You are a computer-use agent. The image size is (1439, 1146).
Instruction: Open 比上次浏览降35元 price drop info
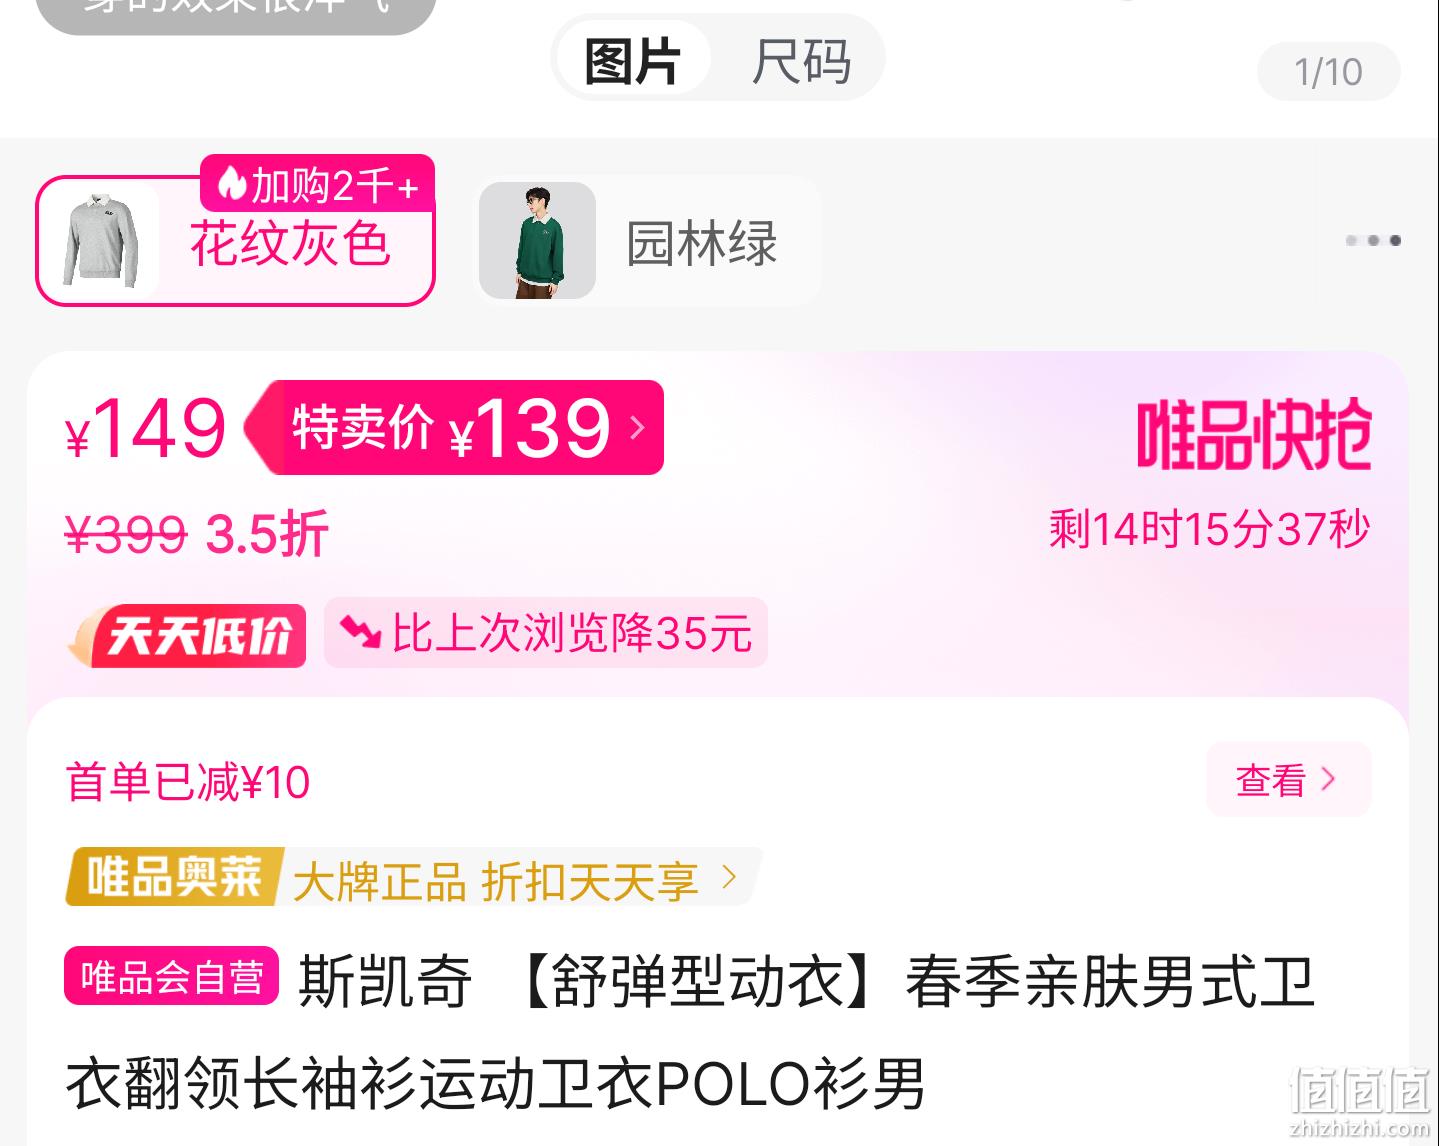[546, 632]
